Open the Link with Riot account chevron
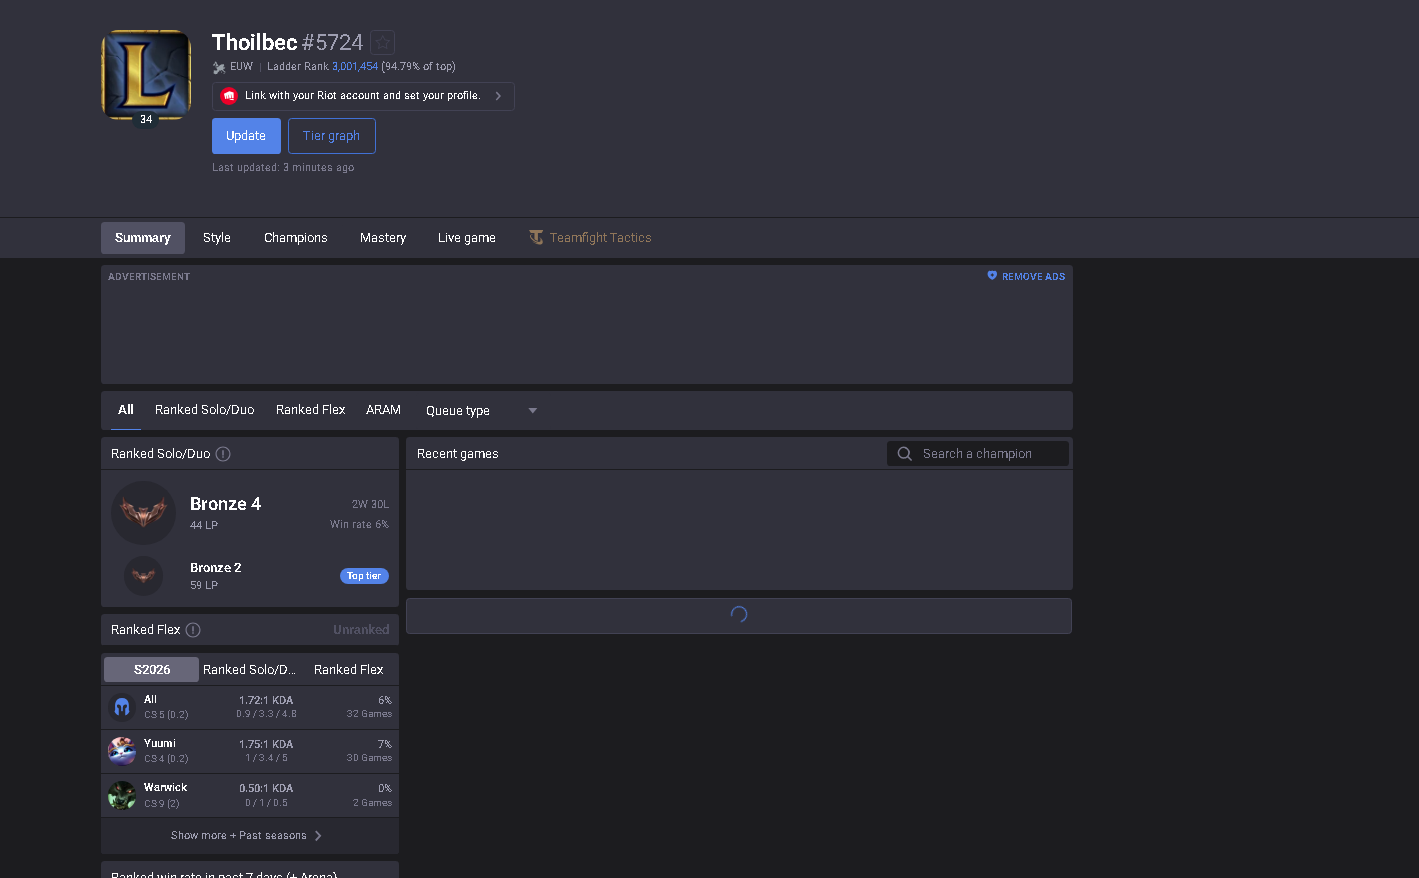1419x878 pixels. 498,96
